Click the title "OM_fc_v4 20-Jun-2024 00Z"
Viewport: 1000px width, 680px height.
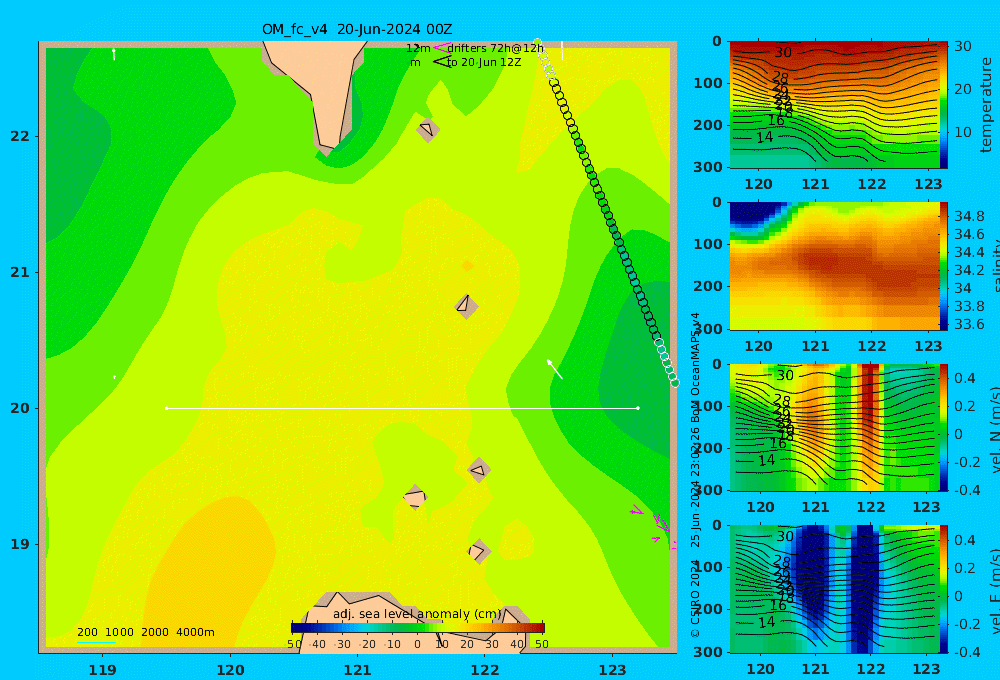[x=357, y=29]
